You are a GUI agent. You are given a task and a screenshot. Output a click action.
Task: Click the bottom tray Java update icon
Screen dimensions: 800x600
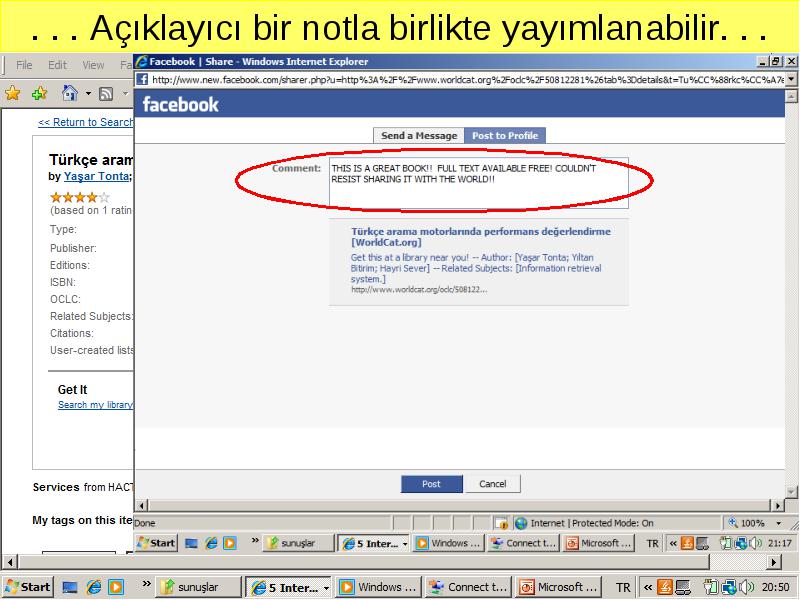tap(665, 588)
